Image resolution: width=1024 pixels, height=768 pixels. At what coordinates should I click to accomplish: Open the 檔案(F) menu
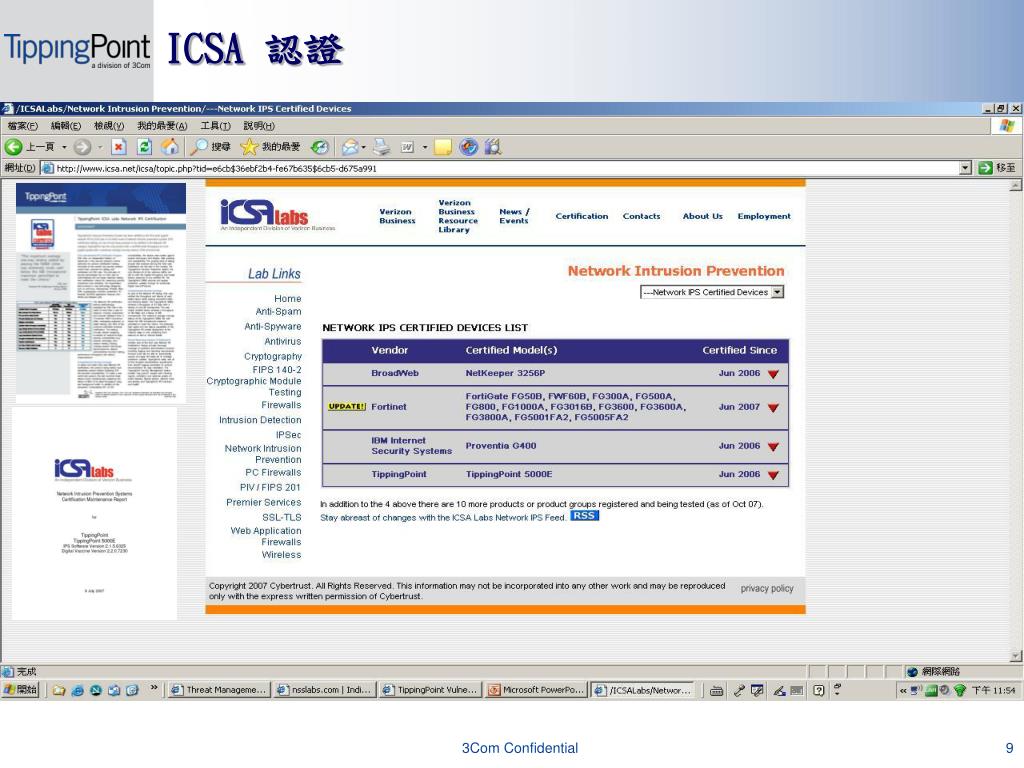(x=22, y=126)
